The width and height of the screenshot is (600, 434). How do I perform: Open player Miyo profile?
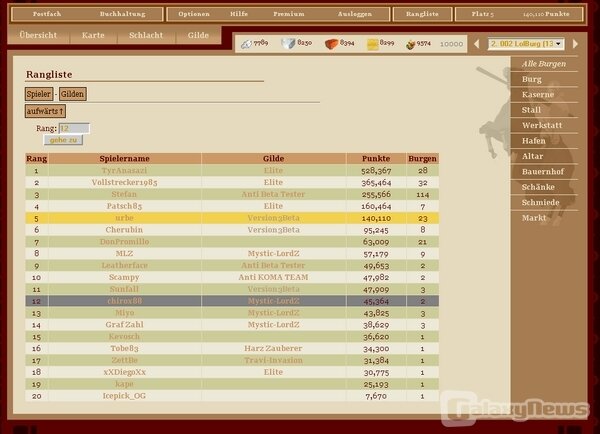pyautogui.click(x=124, y=313)
